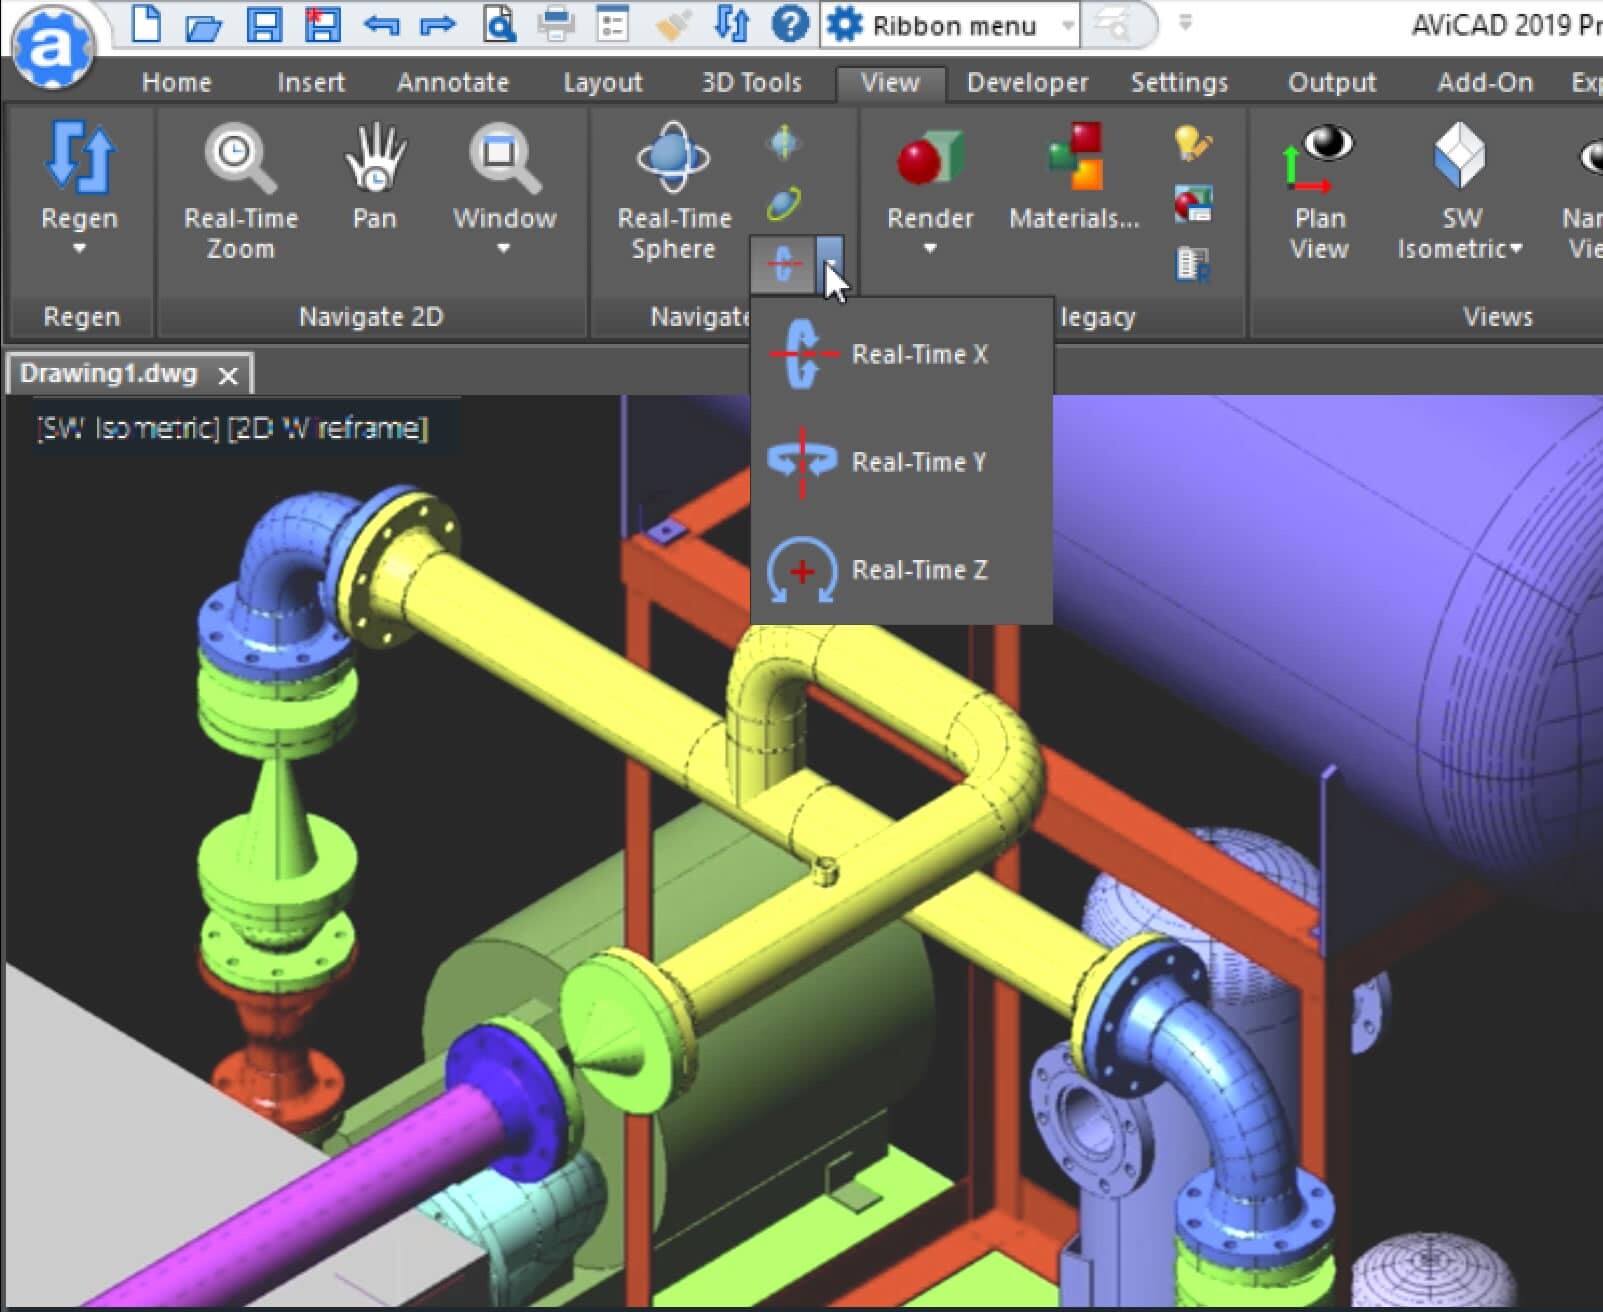The width and height of the screenshot is (1603, 1312).
Task: Close the Drawing1.dwg document tab
Action: pos(228,376)
